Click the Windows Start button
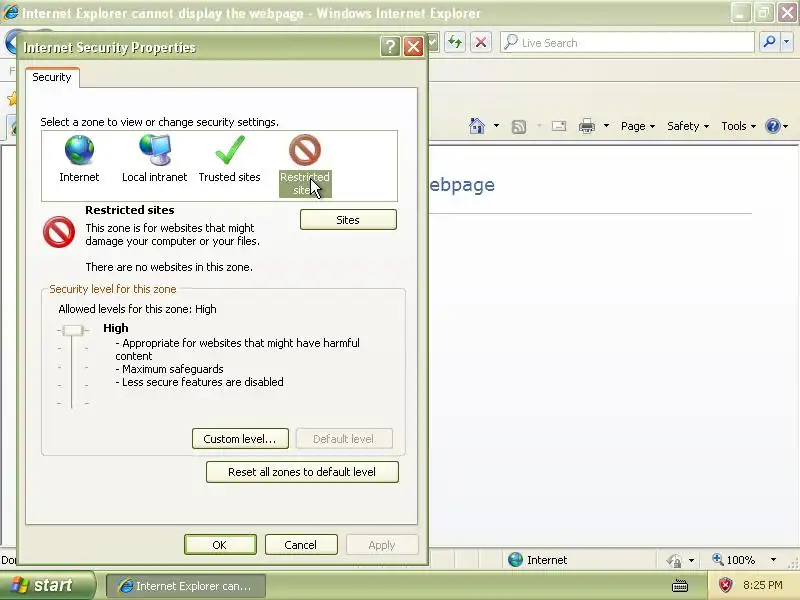The width and height of the screenshot is (800, 600). (x=47, y=585)
